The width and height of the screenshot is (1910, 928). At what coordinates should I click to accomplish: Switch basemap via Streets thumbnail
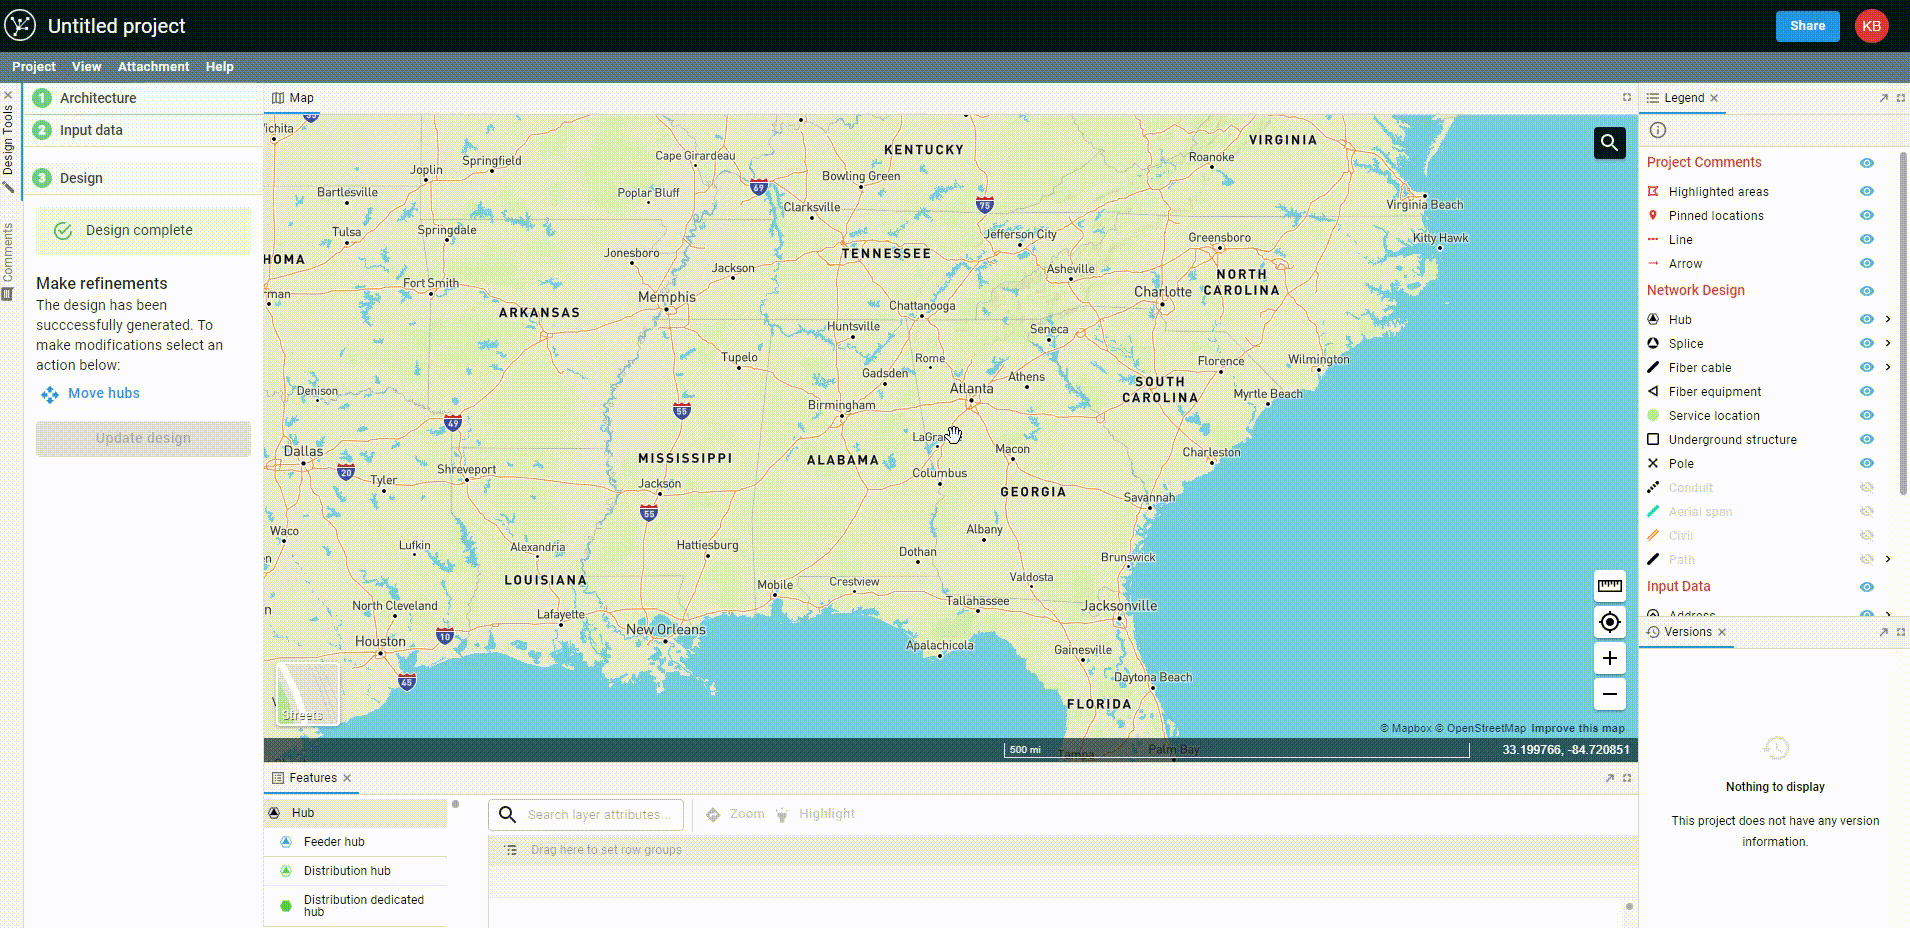[307, 694]
